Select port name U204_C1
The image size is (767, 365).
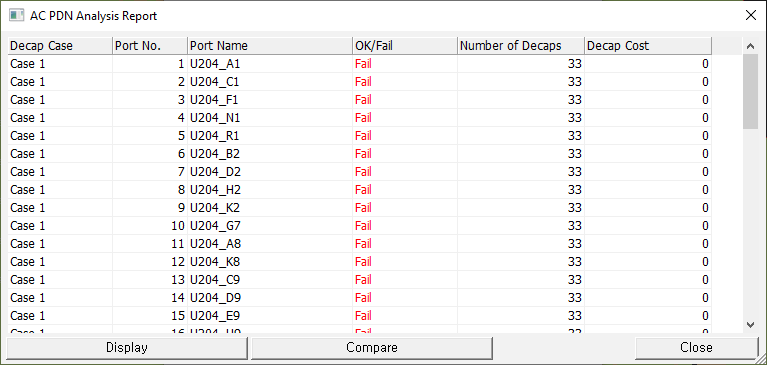(215, 82)
